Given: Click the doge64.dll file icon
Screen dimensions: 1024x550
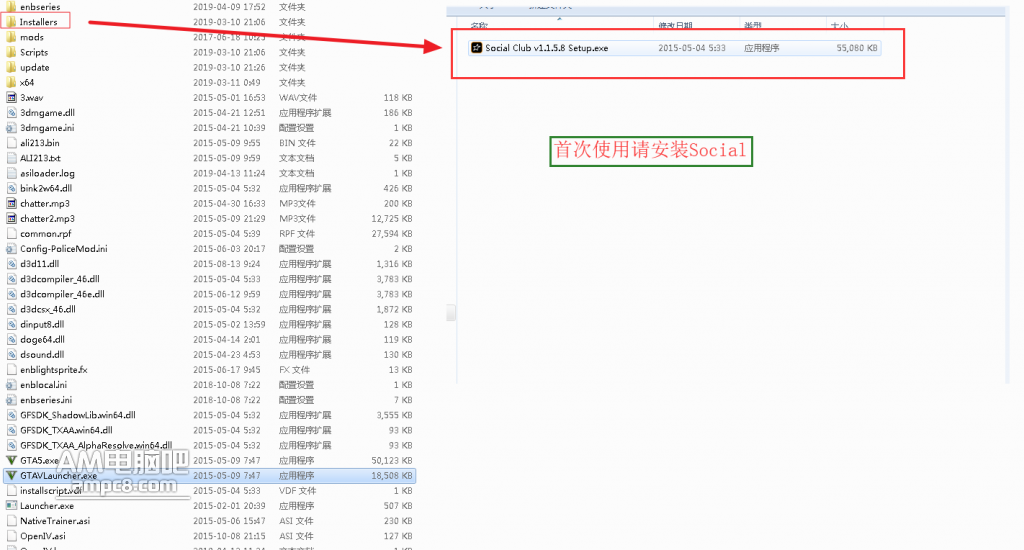Looking at the screenshot, I should [x=11, y=339].
